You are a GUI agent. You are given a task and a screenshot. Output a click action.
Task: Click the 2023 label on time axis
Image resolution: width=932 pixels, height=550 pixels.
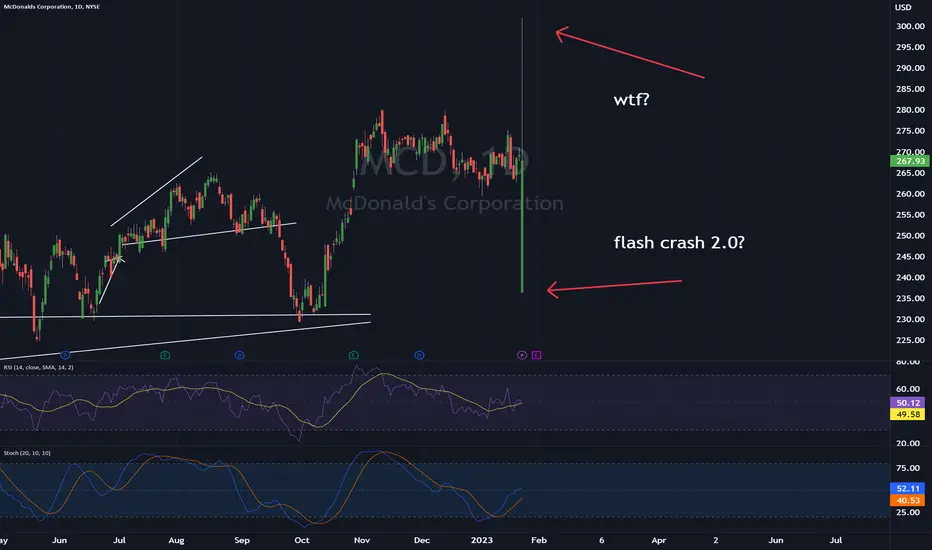pyautogui.click(x=481, y=540)
